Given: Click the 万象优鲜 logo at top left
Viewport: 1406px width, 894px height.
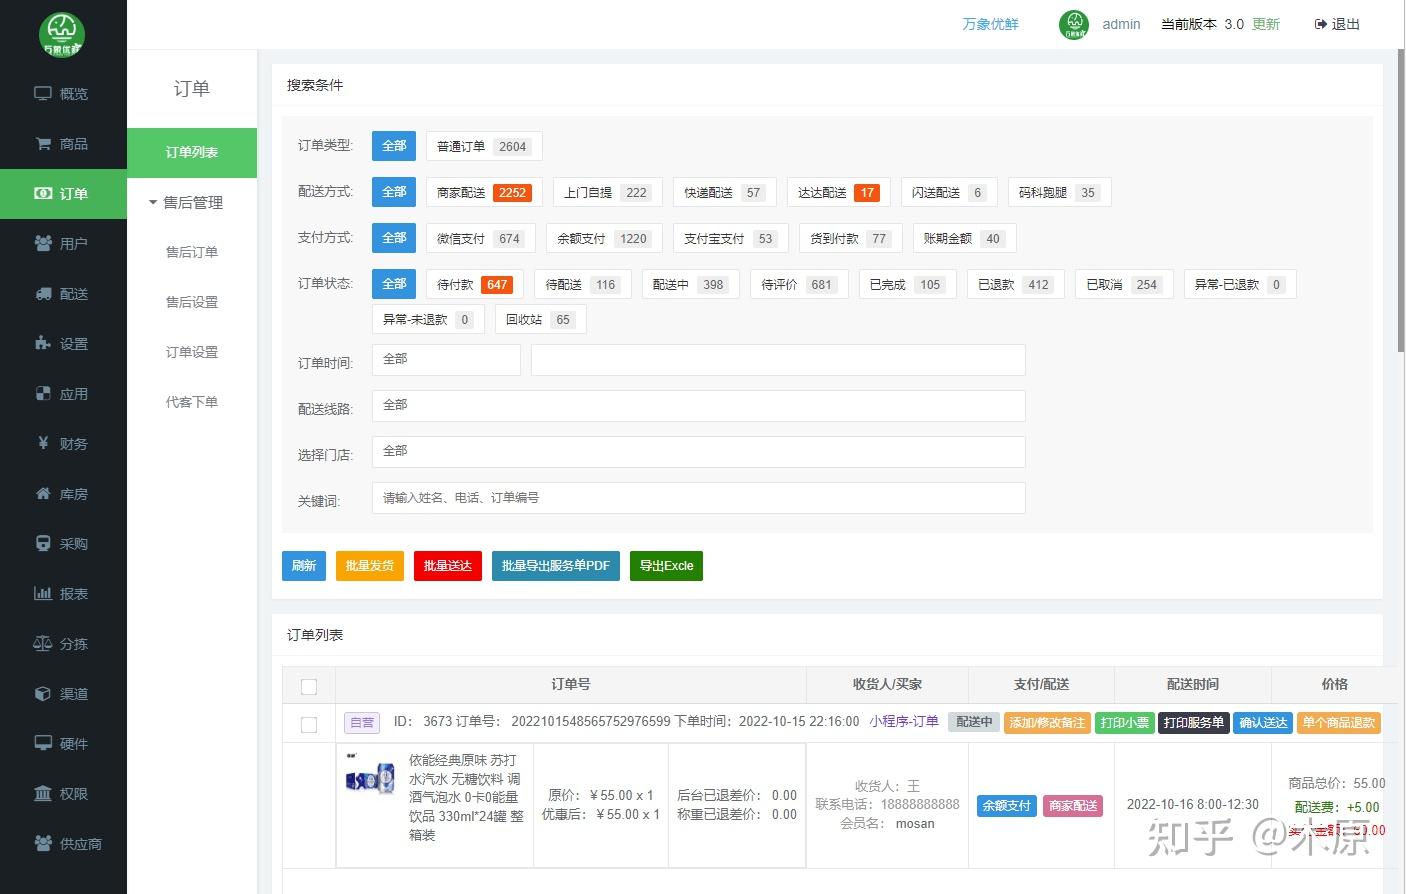Looking at the screenshot, I should click(62, 34).
